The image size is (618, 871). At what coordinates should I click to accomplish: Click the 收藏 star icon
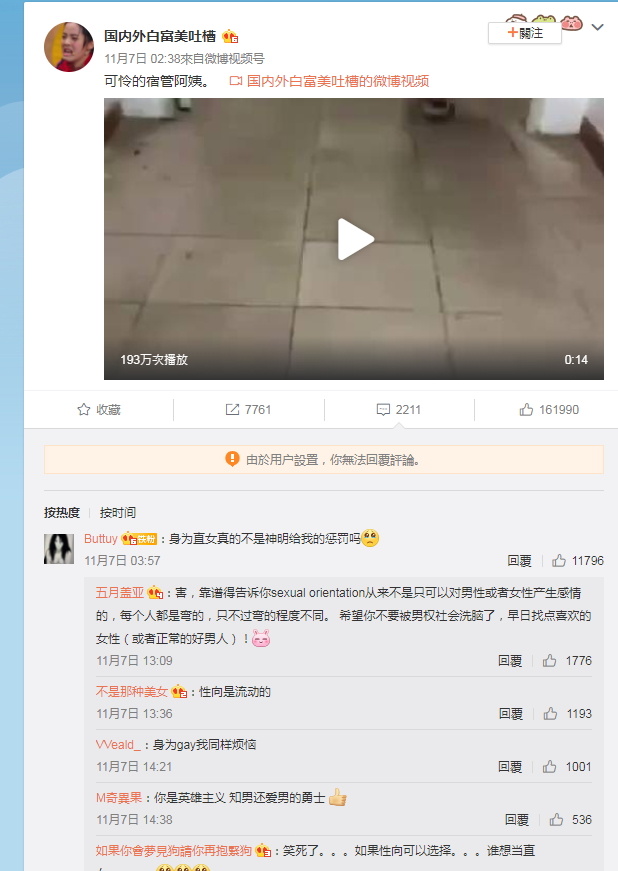[x=84, y=409]
